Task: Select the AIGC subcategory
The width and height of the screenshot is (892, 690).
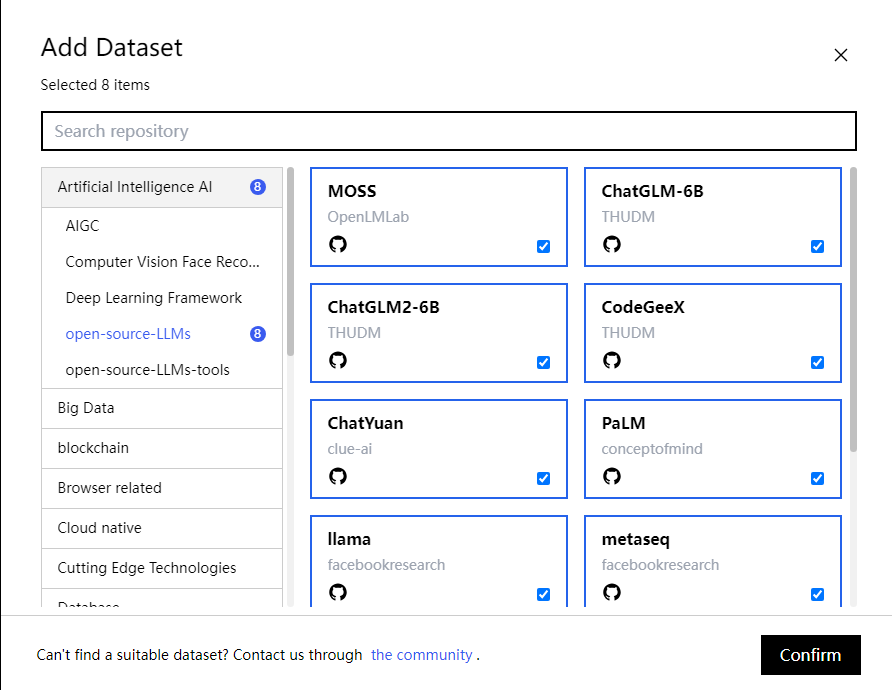Action: coord(162,226)
